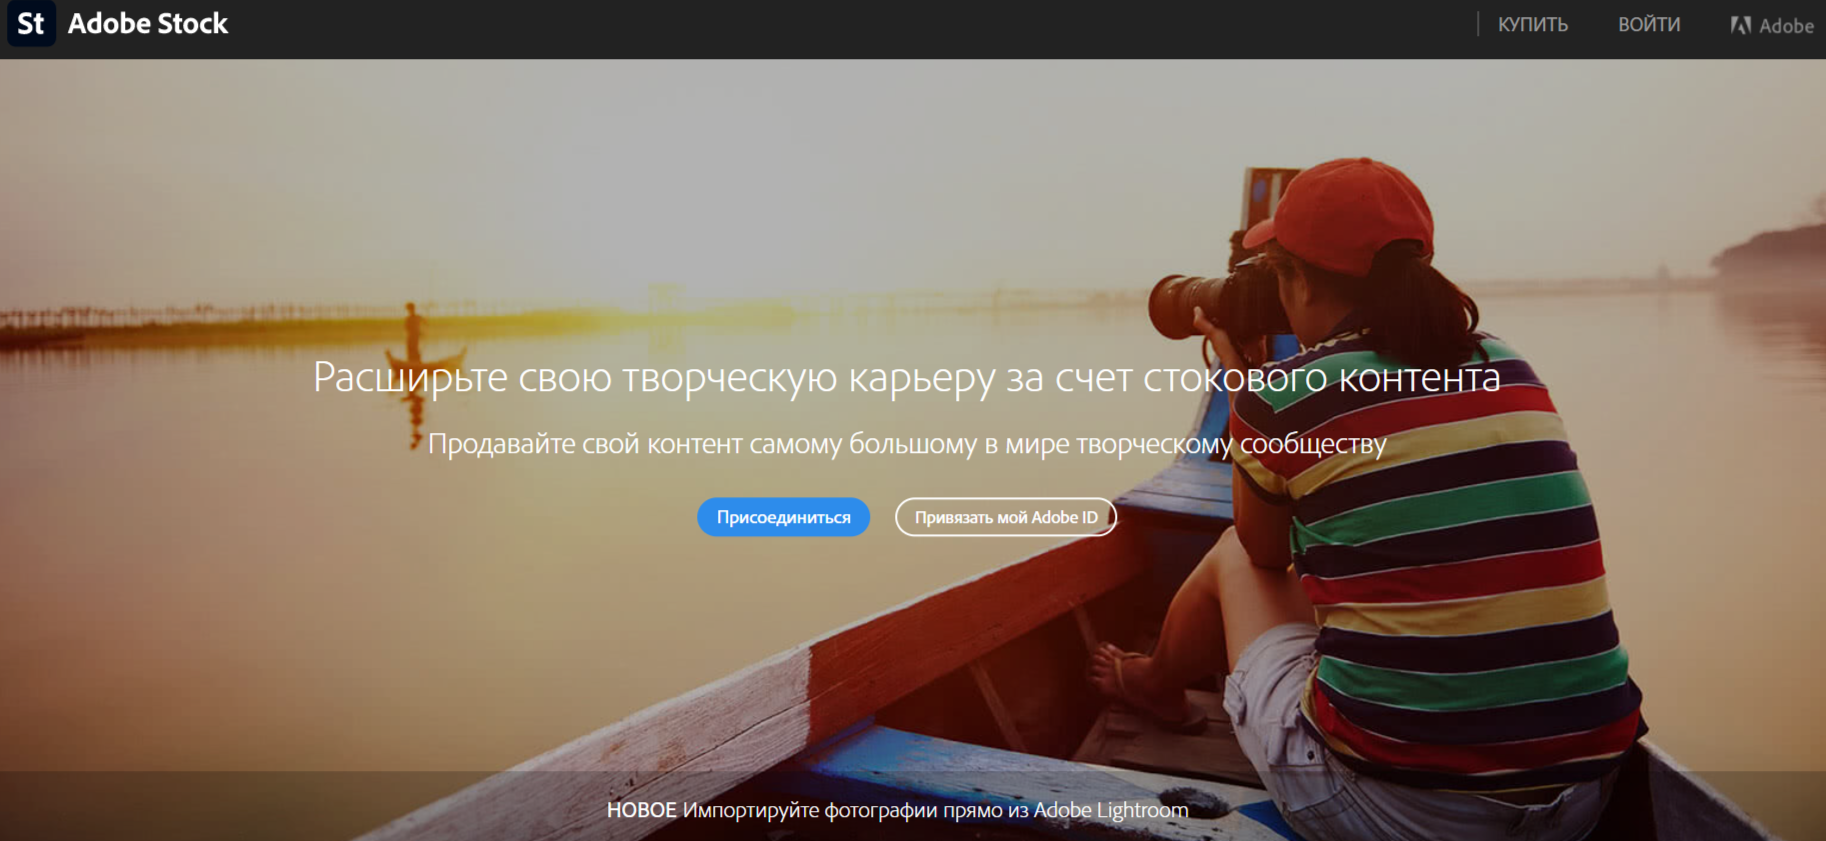Open the ВОЙТИ sign-in link
The image size is (1826, 841).
(x=1649, y=25)
